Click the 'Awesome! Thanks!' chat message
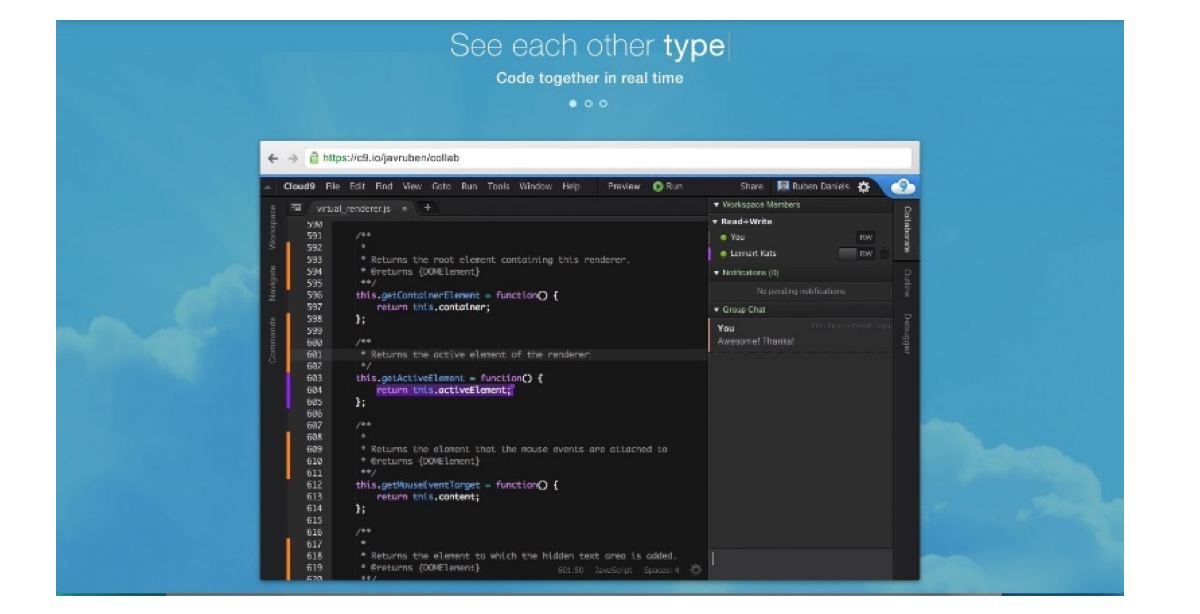1200x614 pixels. [x=756, y=341]
